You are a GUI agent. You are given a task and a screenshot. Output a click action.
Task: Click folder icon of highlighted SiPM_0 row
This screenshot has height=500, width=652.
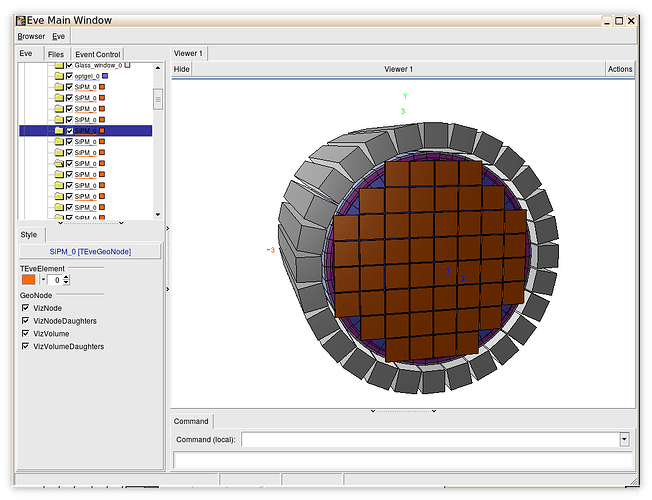(x=59, y=131)
